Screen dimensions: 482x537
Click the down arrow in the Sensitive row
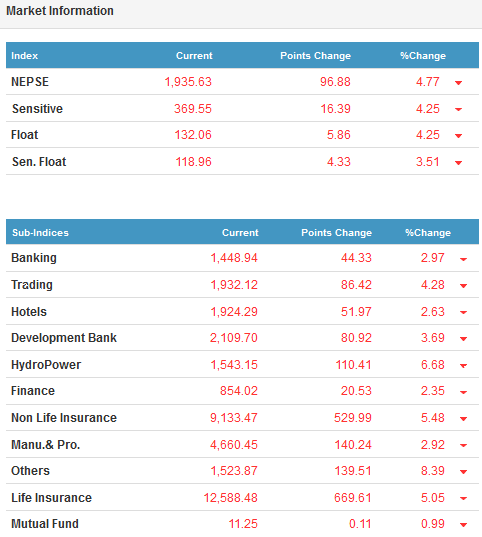458,109
